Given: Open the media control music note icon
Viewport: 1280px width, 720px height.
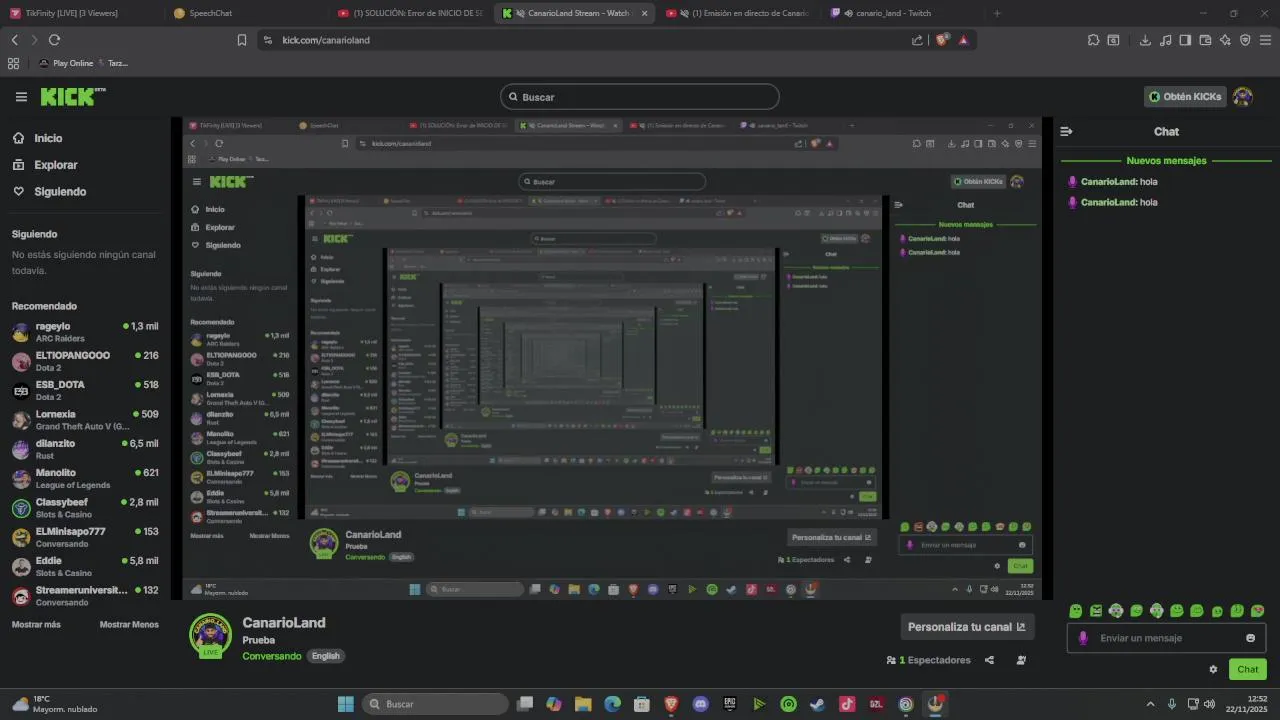Looking at the screenshot, I should [x=1165, y=40].
